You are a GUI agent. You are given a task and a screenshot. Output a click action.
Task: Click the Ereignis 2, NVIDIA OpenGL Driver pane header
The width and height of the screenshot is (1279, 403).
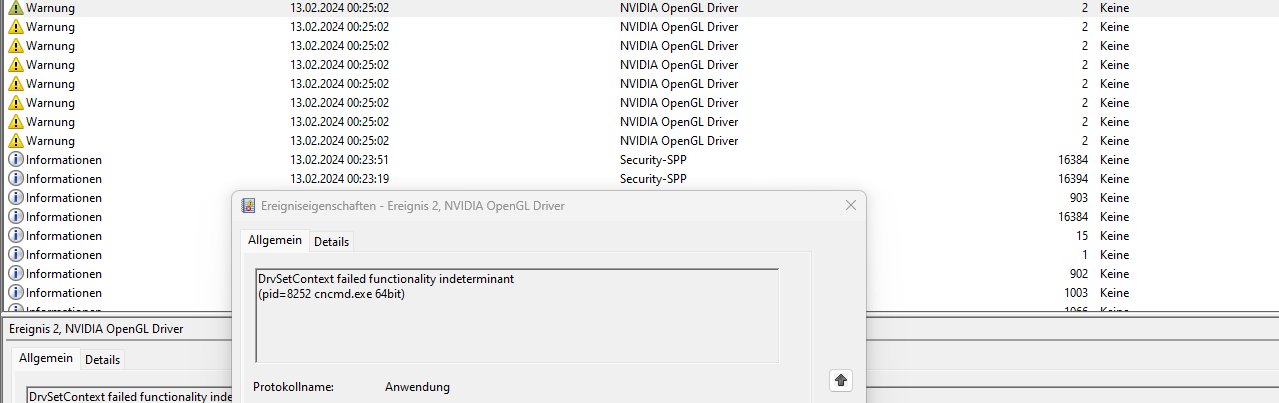[96, 329]
